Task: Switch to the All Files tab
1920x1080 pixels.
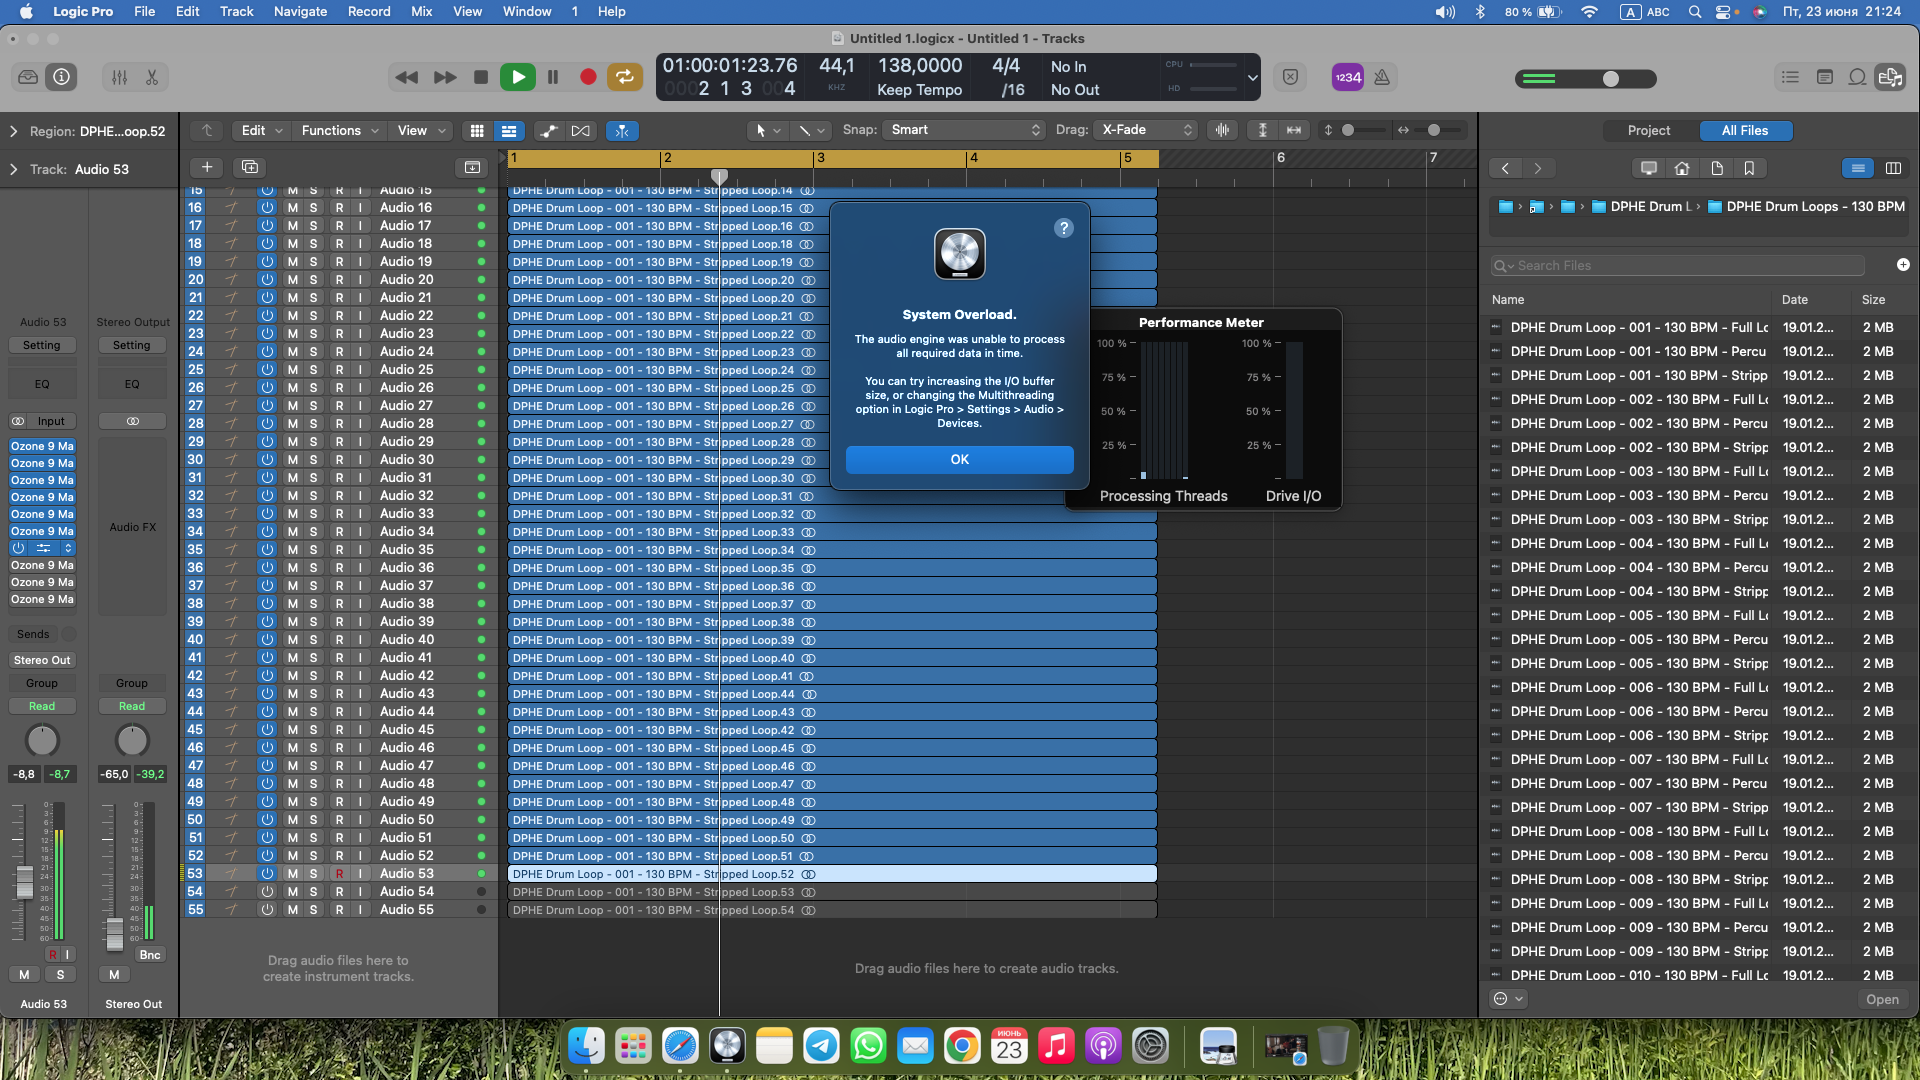Action: (x=1745, y=130)
